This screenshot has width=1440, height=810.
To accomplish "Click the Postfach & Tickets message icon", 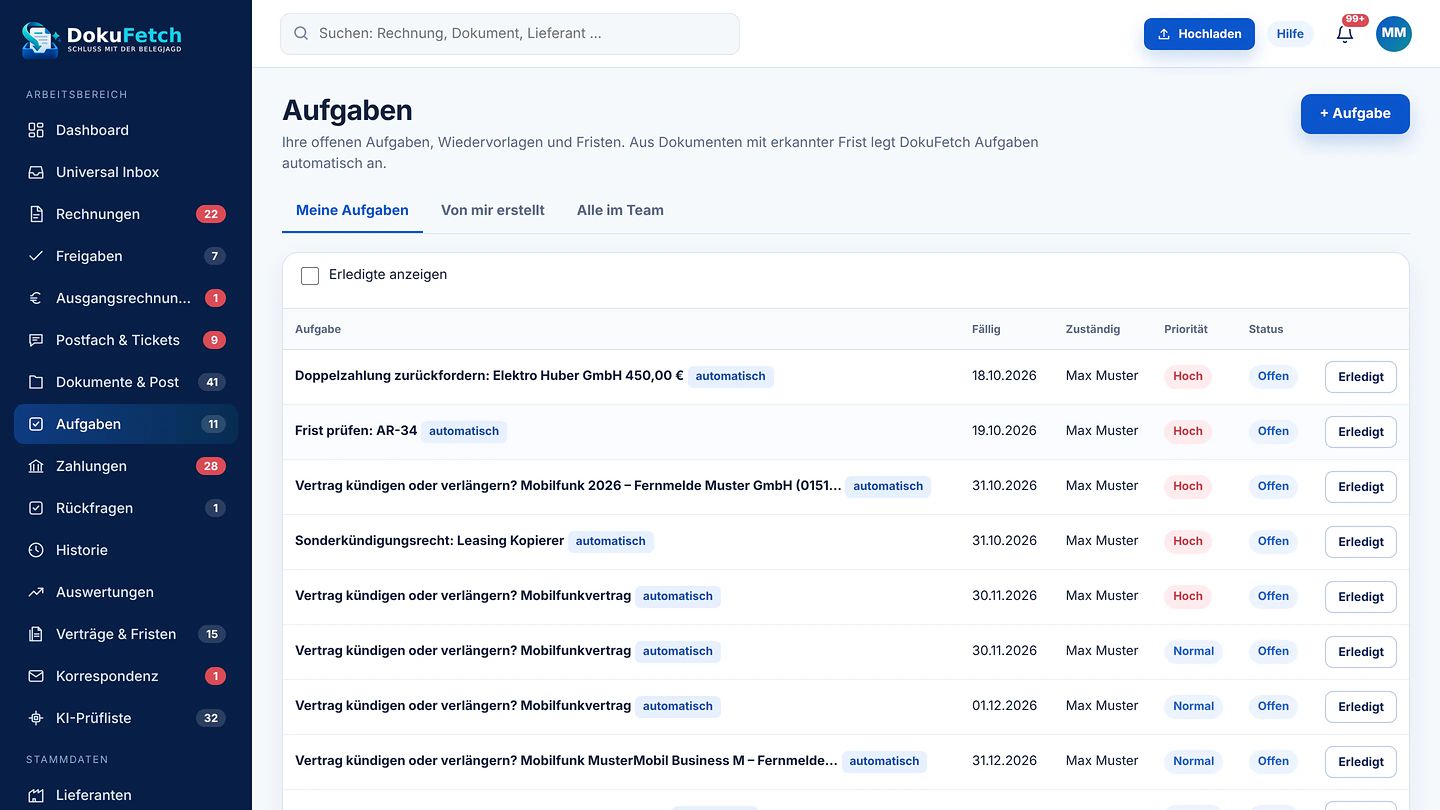I will pos(36,340).
